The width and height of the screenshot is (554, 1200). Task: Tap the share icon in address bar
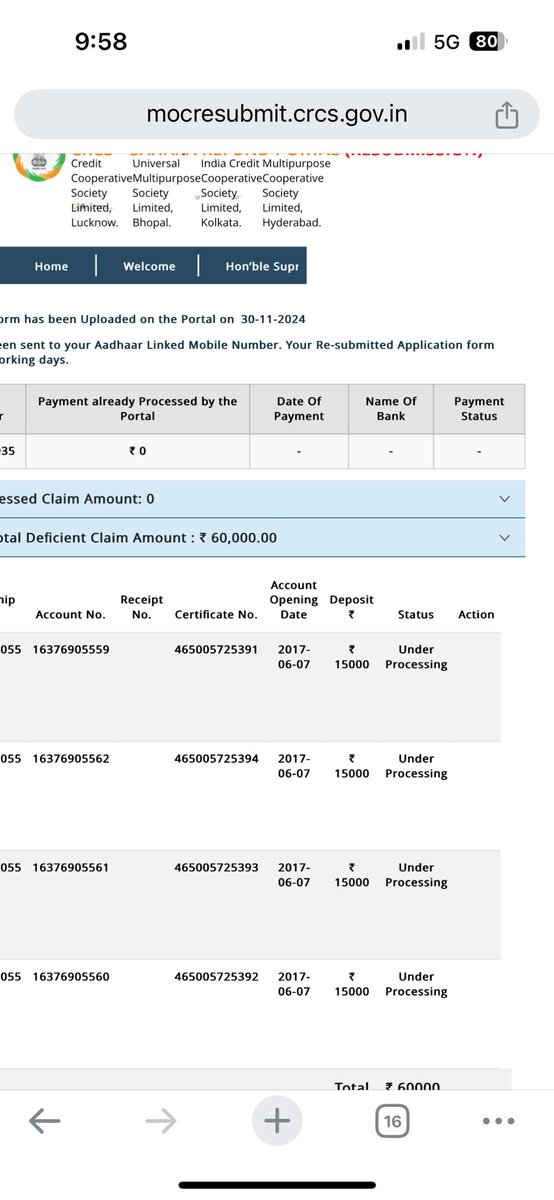pyautogui.click(x=507, y=114)
